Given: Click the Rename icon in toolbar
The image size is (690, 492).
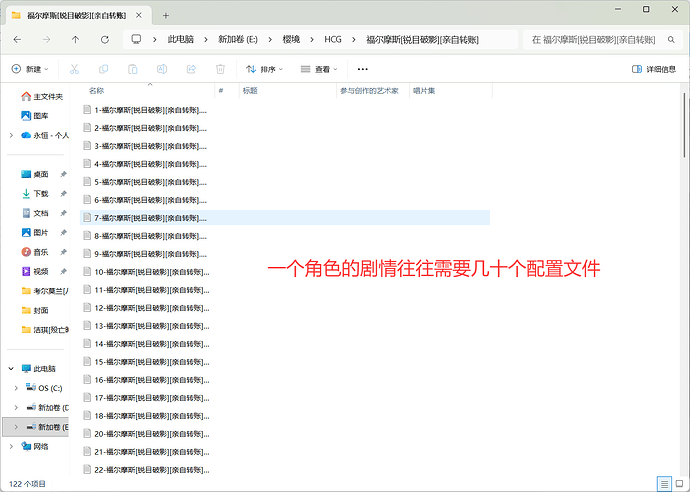Looking at the screenshot, I should click(162, 69).
